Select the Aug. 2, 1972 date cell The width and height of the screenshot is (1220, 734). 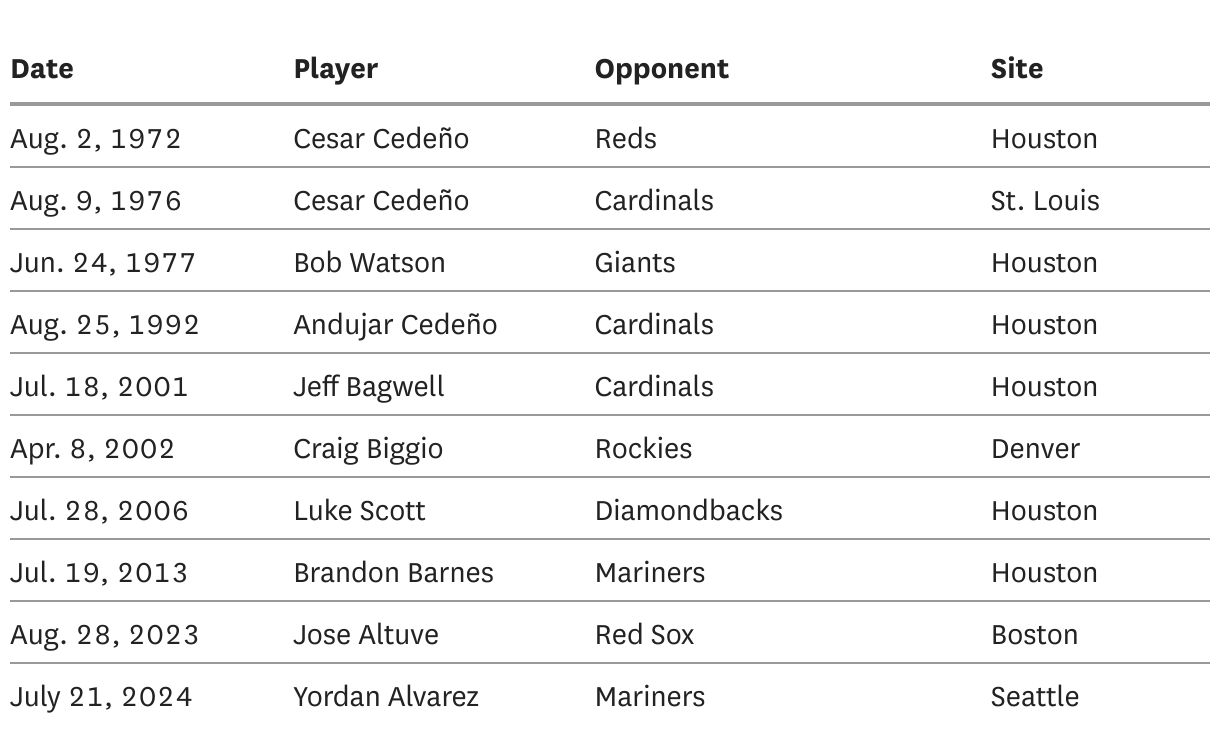coord(96,138)
